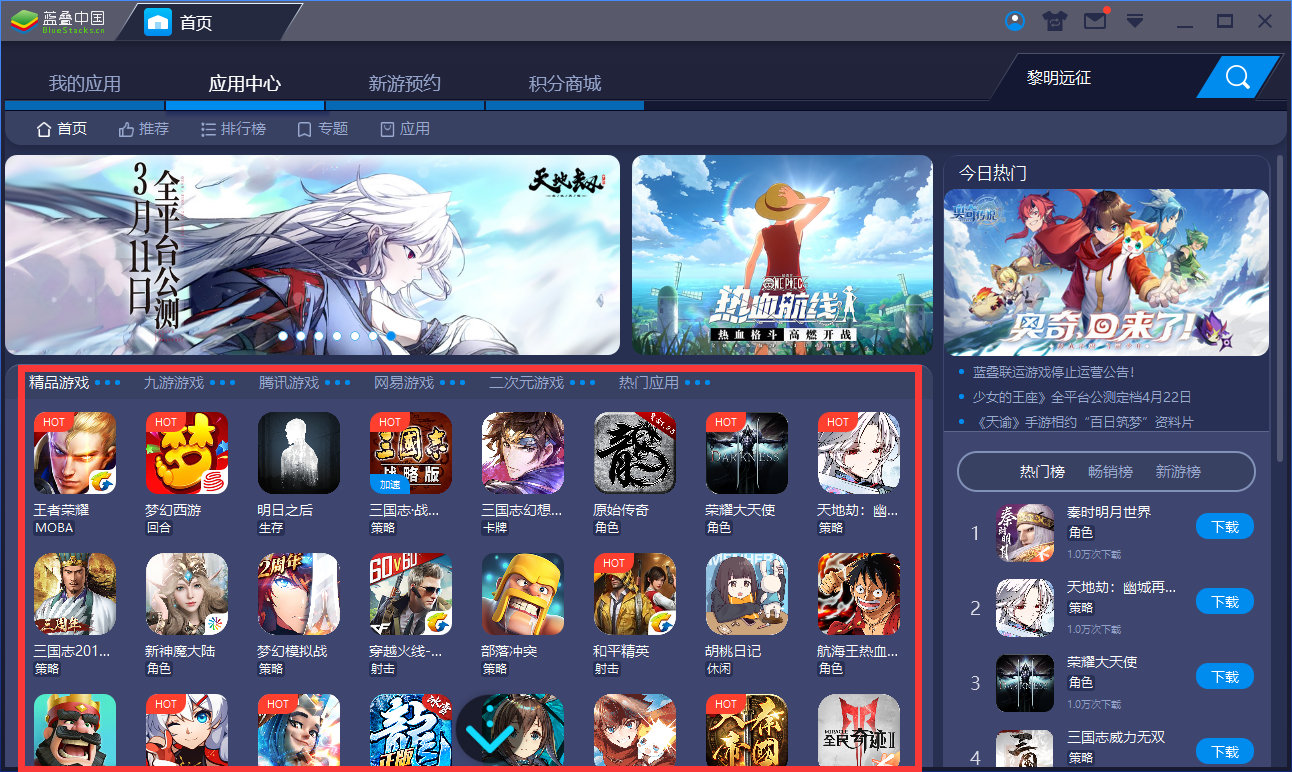
Task: Open the 穿越火线 shooter game icon
Action: click(411, 594)
